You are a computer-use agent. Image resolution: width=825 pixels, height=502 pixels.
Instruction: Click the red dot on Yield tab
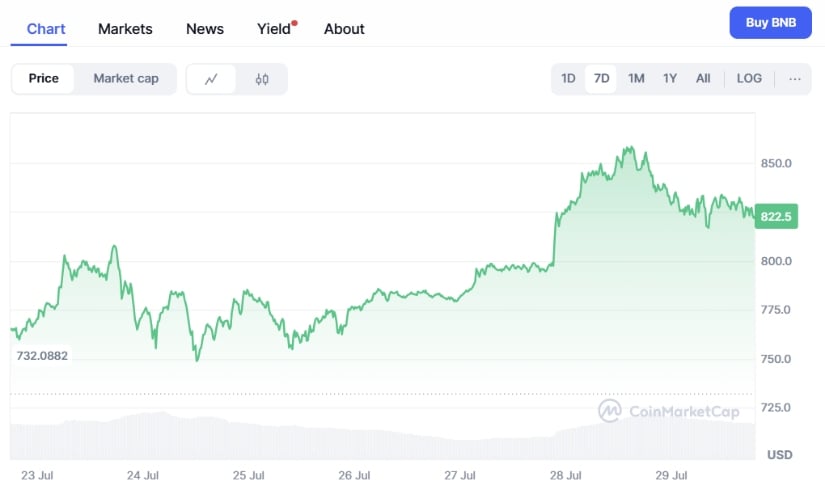295,22
